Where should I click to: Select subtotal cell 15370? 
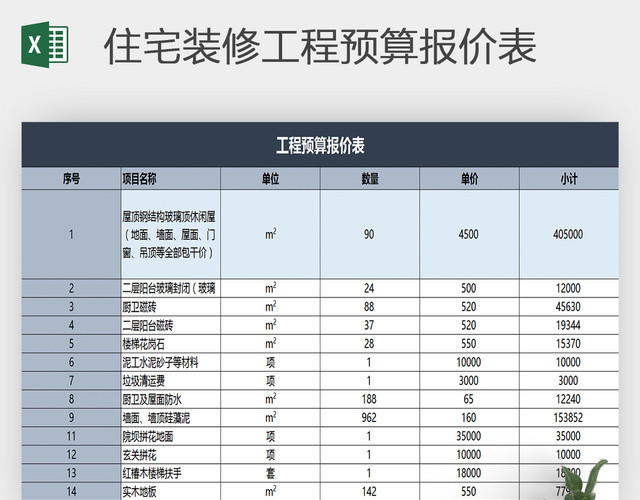[569, 344]
